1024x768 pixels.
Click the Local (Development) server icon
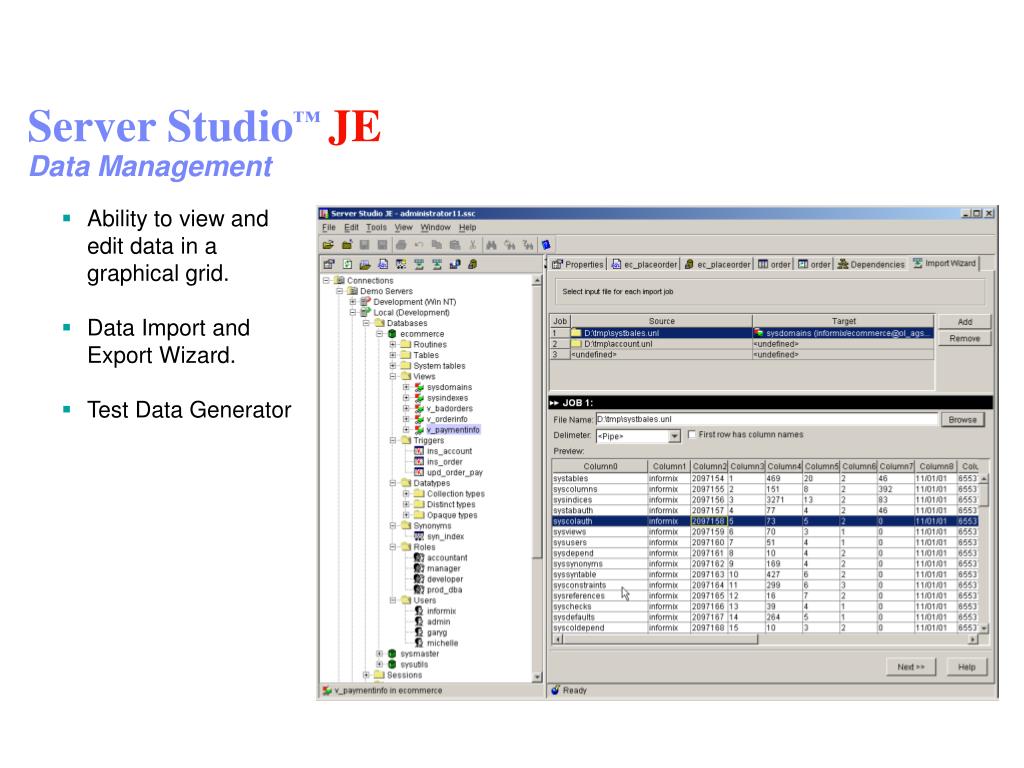pos(366,313)
